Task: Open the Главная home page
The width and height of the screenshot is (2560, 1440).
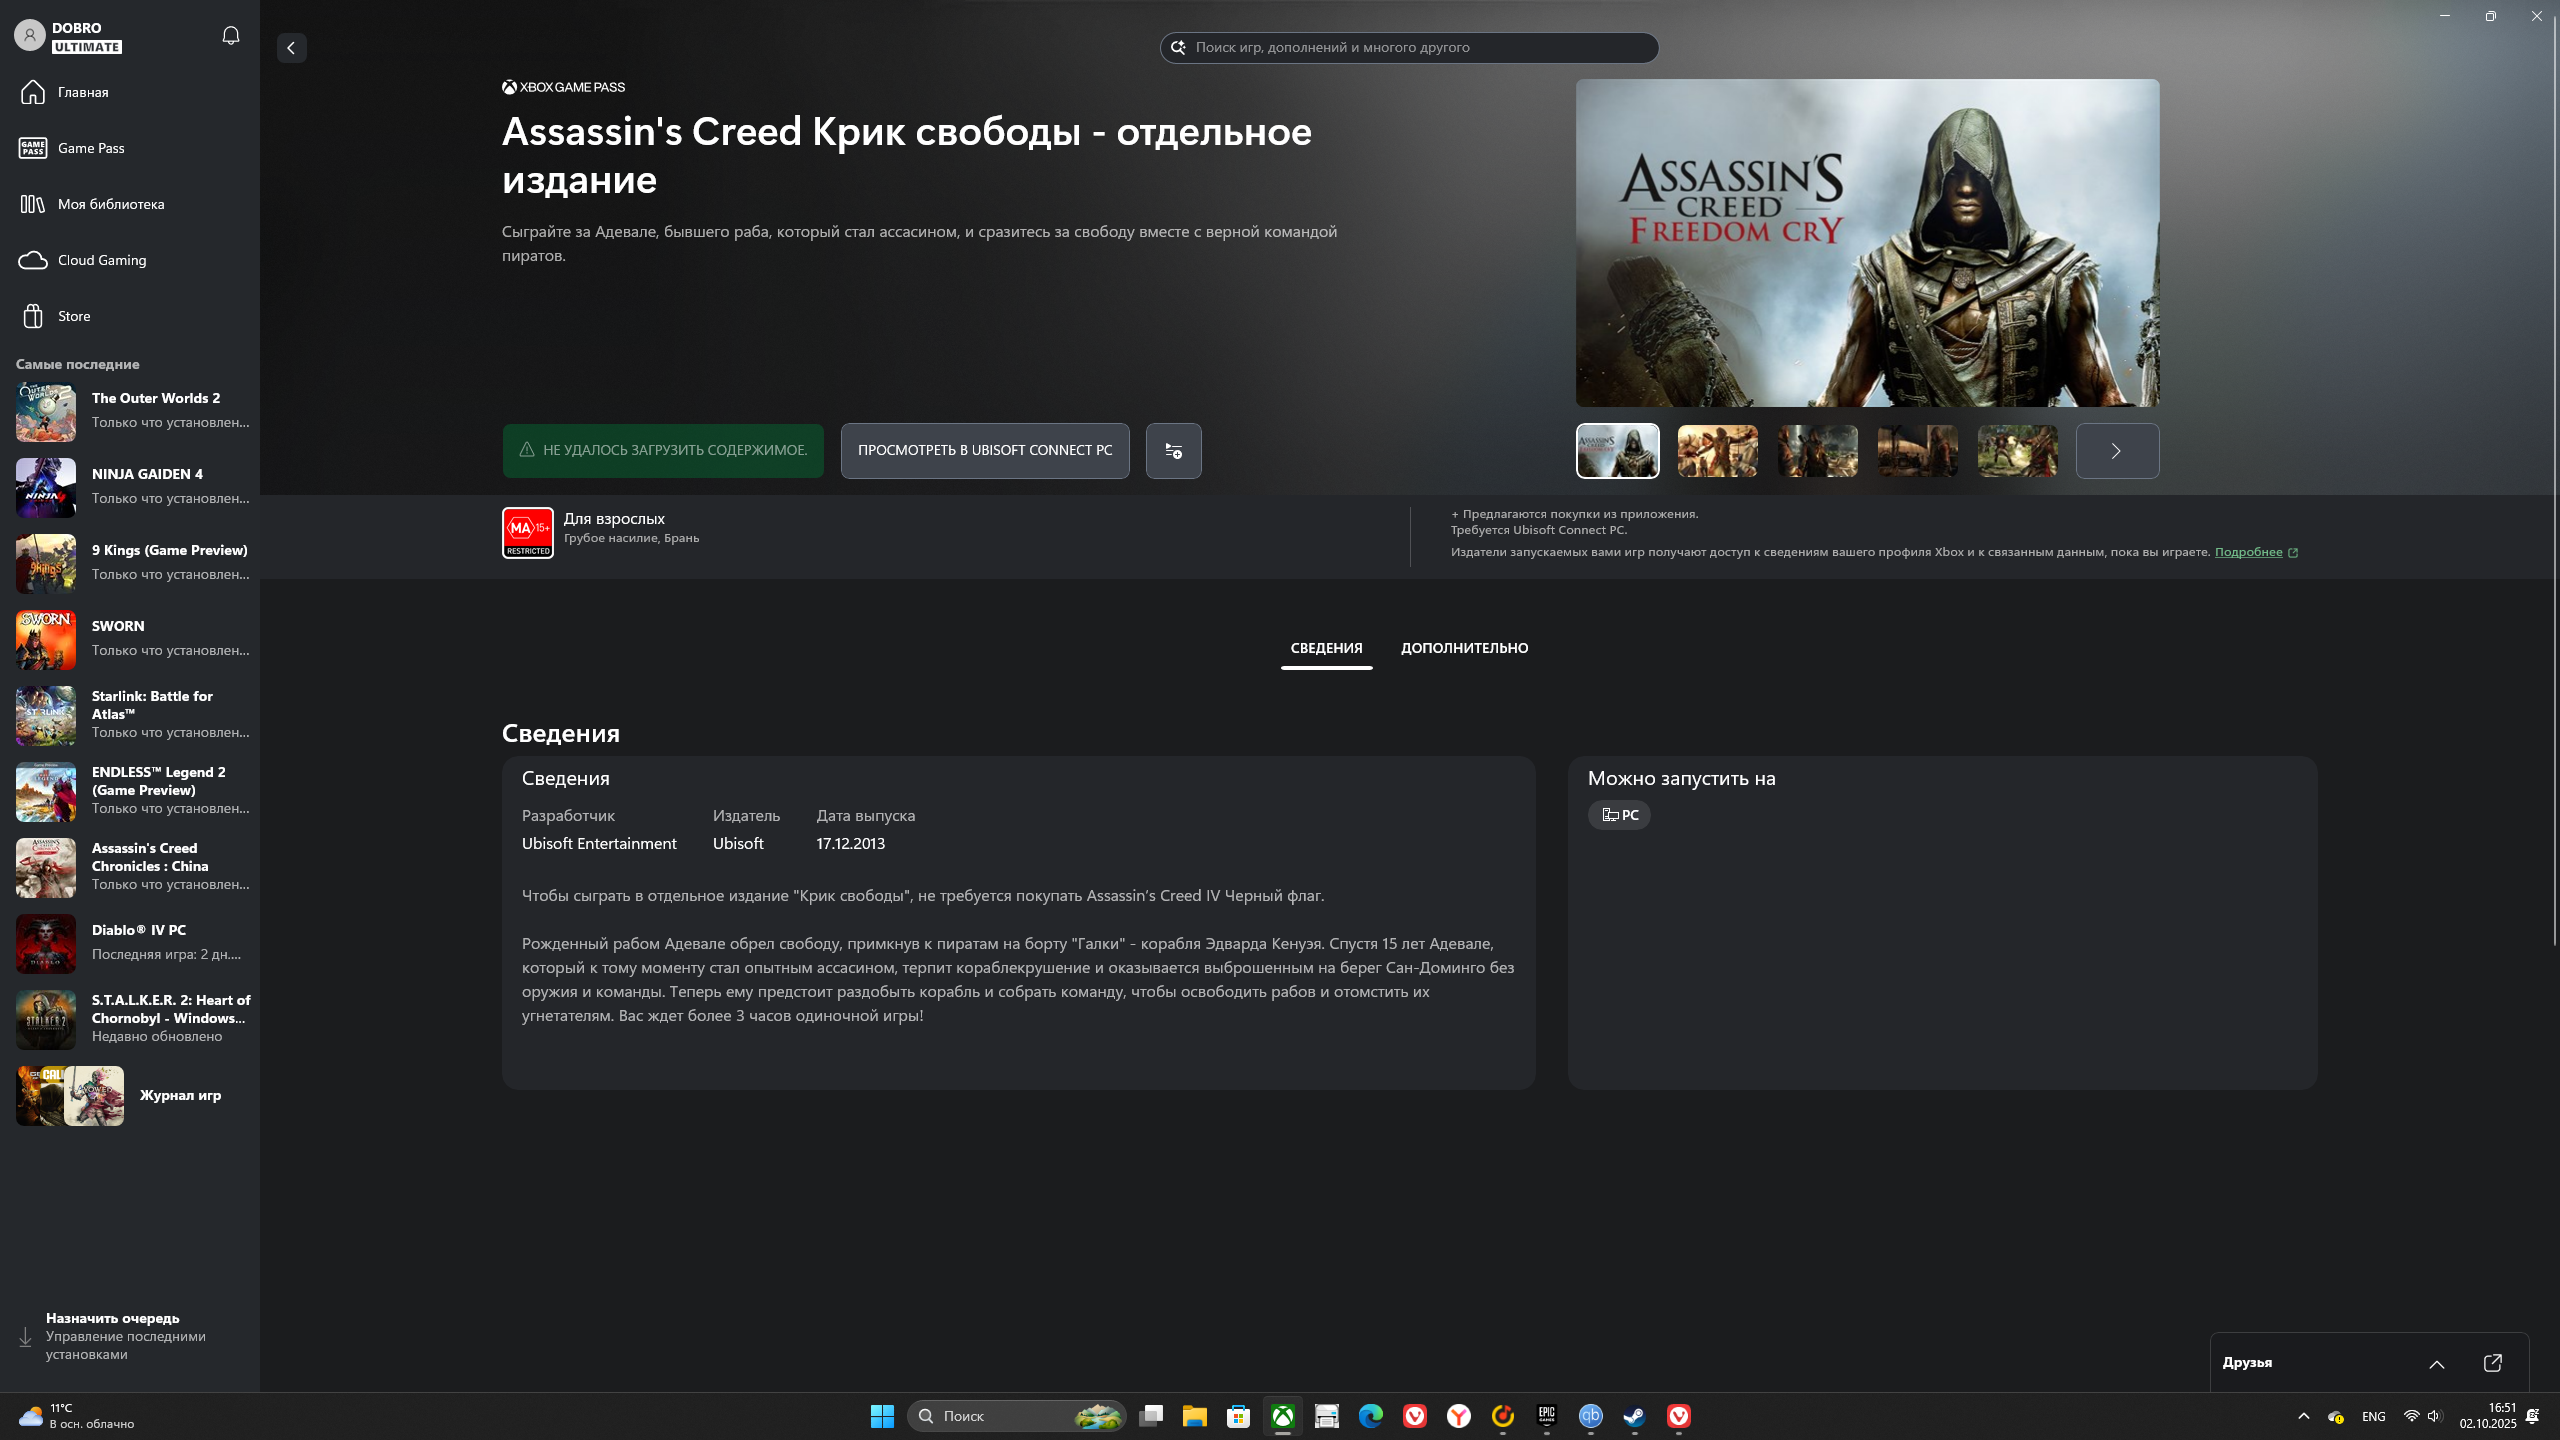Action: pyautogui.click(x=83, y=92)
